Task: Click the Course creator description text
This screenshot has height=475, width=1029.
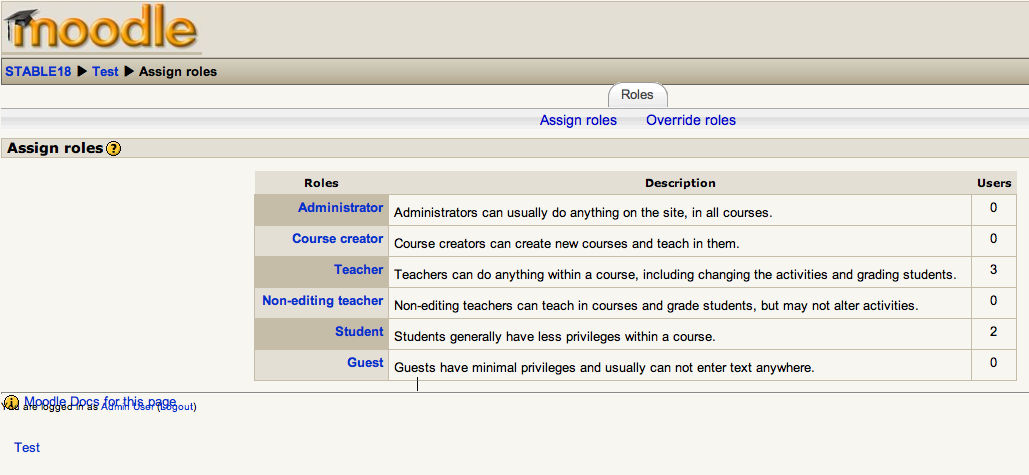Action: pyautogui.click(x=567, y=243)
